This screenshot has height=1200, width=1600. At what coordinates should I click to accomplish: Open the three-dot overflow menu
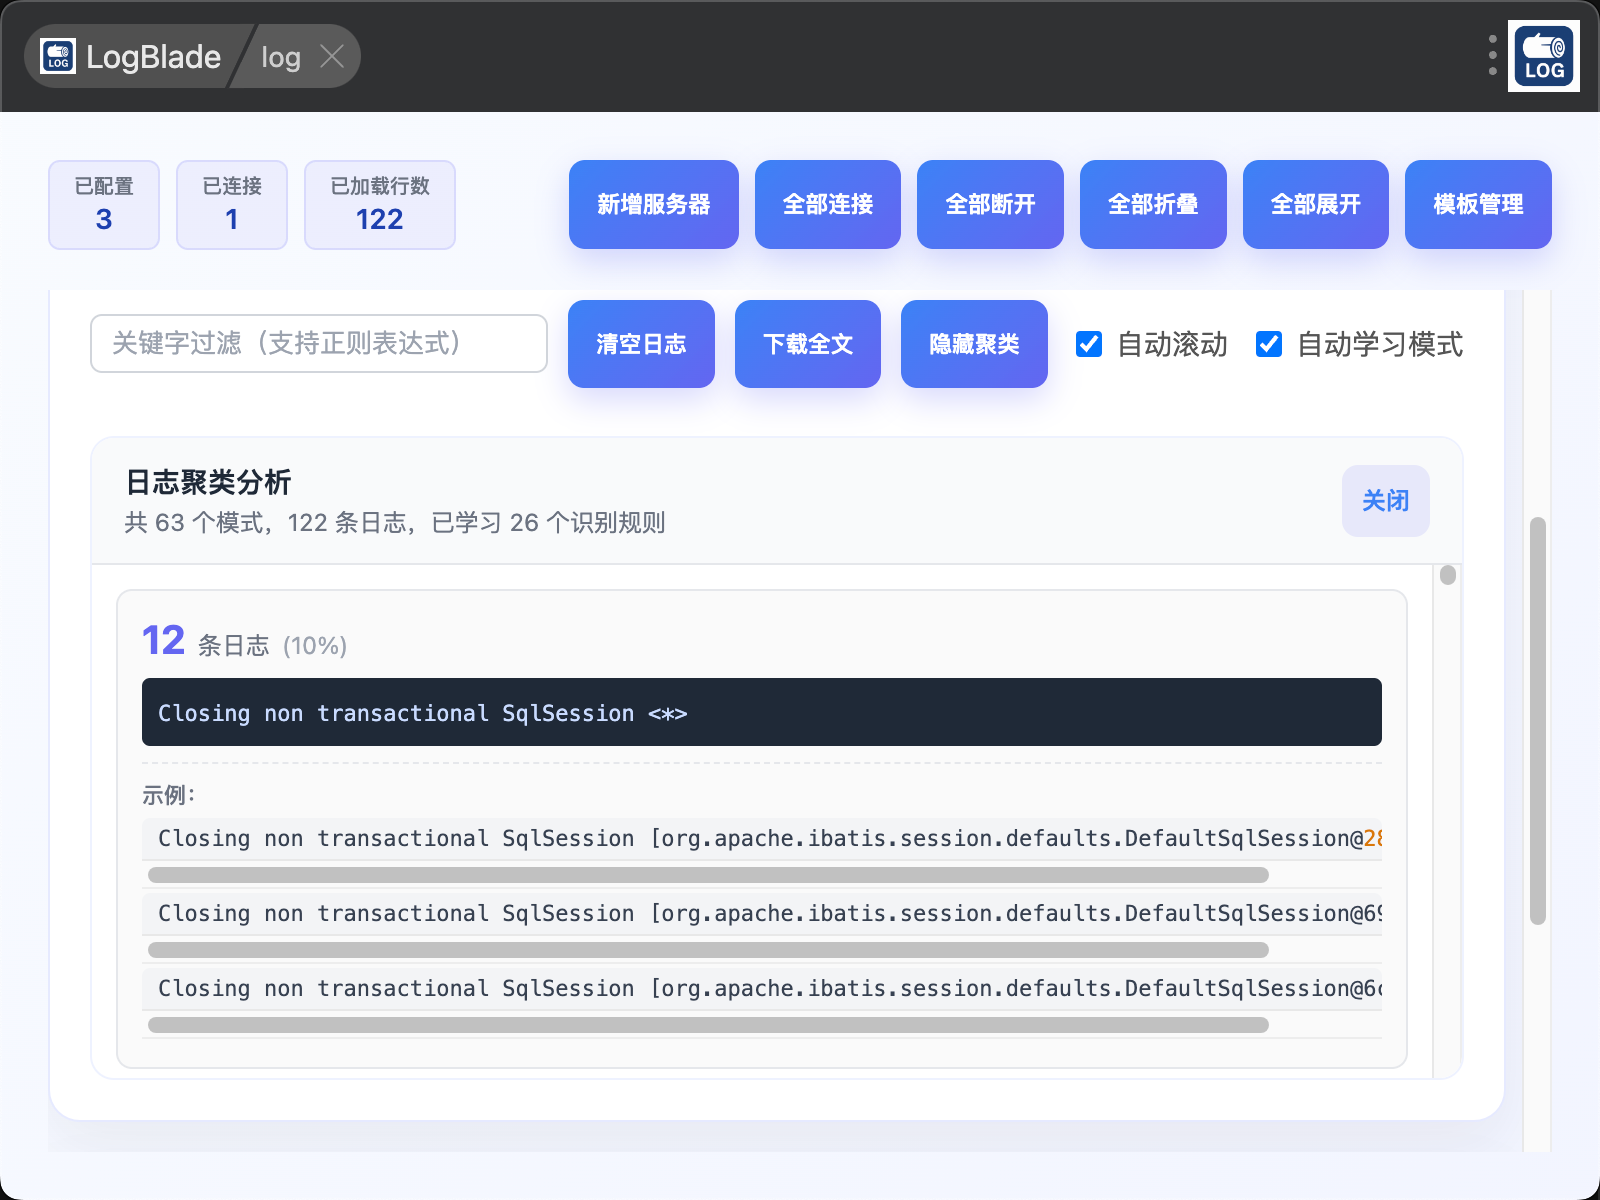(1492, 56)
